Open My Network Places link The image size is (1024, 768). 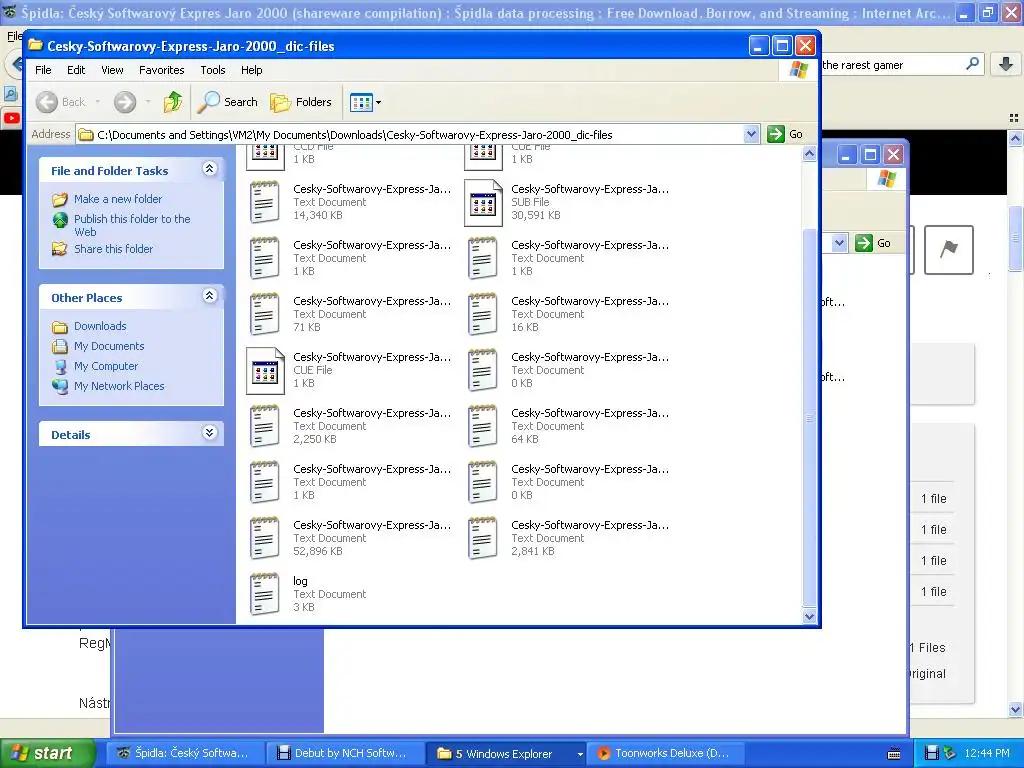pos(119,386)
